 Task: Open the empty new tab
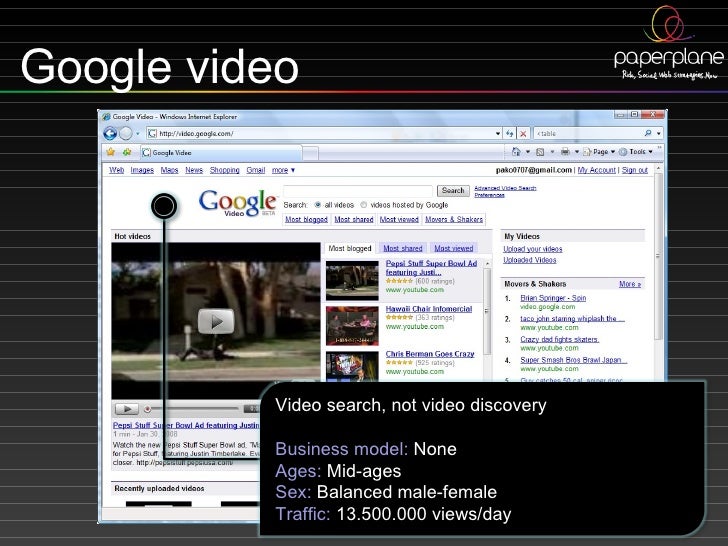(x=311, y=153)
